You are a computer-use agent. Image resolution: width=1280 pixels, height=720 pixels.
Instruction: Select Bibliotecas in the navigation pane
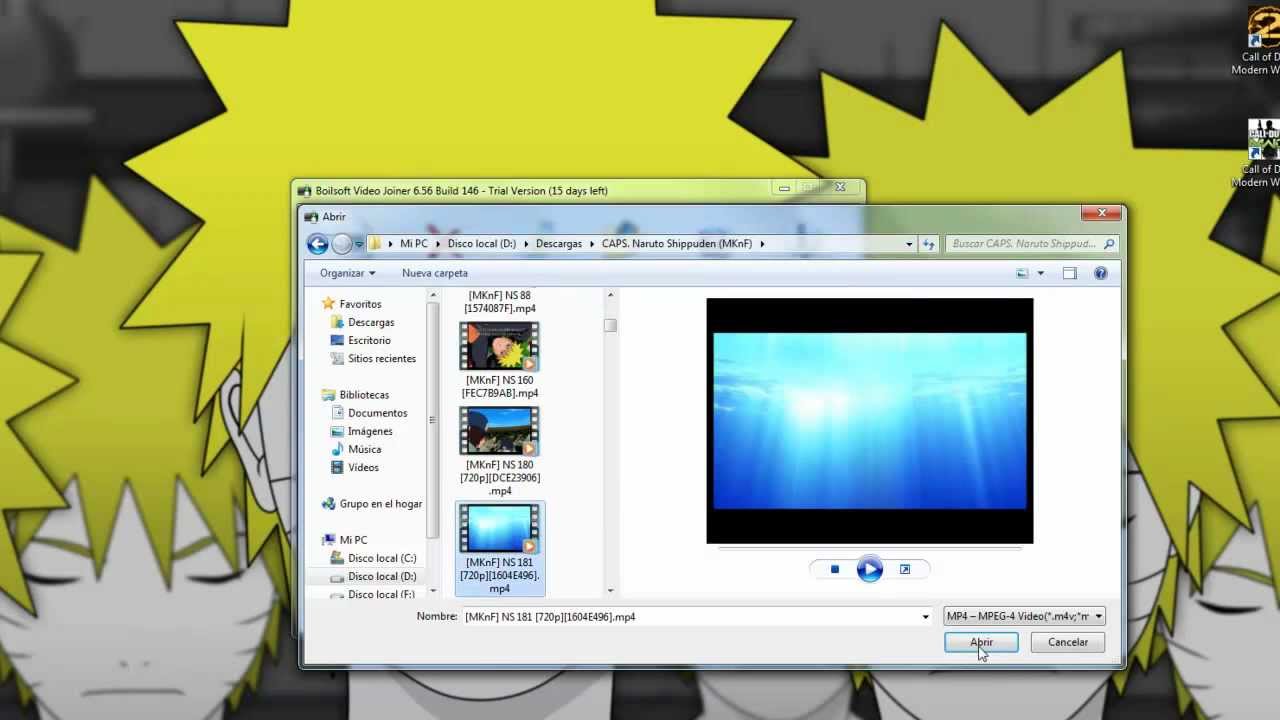click(x=364, y=395)
